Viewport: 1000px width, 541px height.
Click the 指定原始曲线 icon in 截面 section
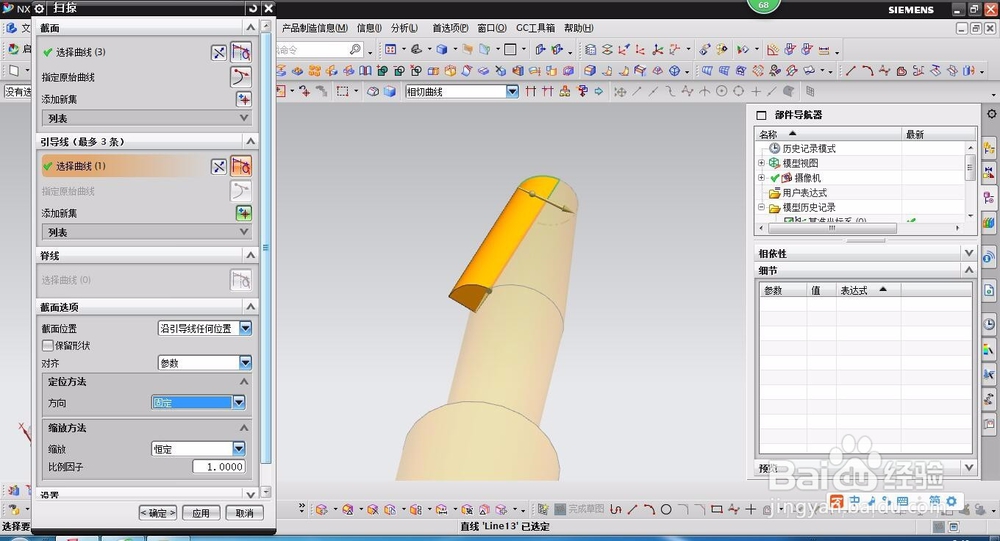(x=240, y=77)
